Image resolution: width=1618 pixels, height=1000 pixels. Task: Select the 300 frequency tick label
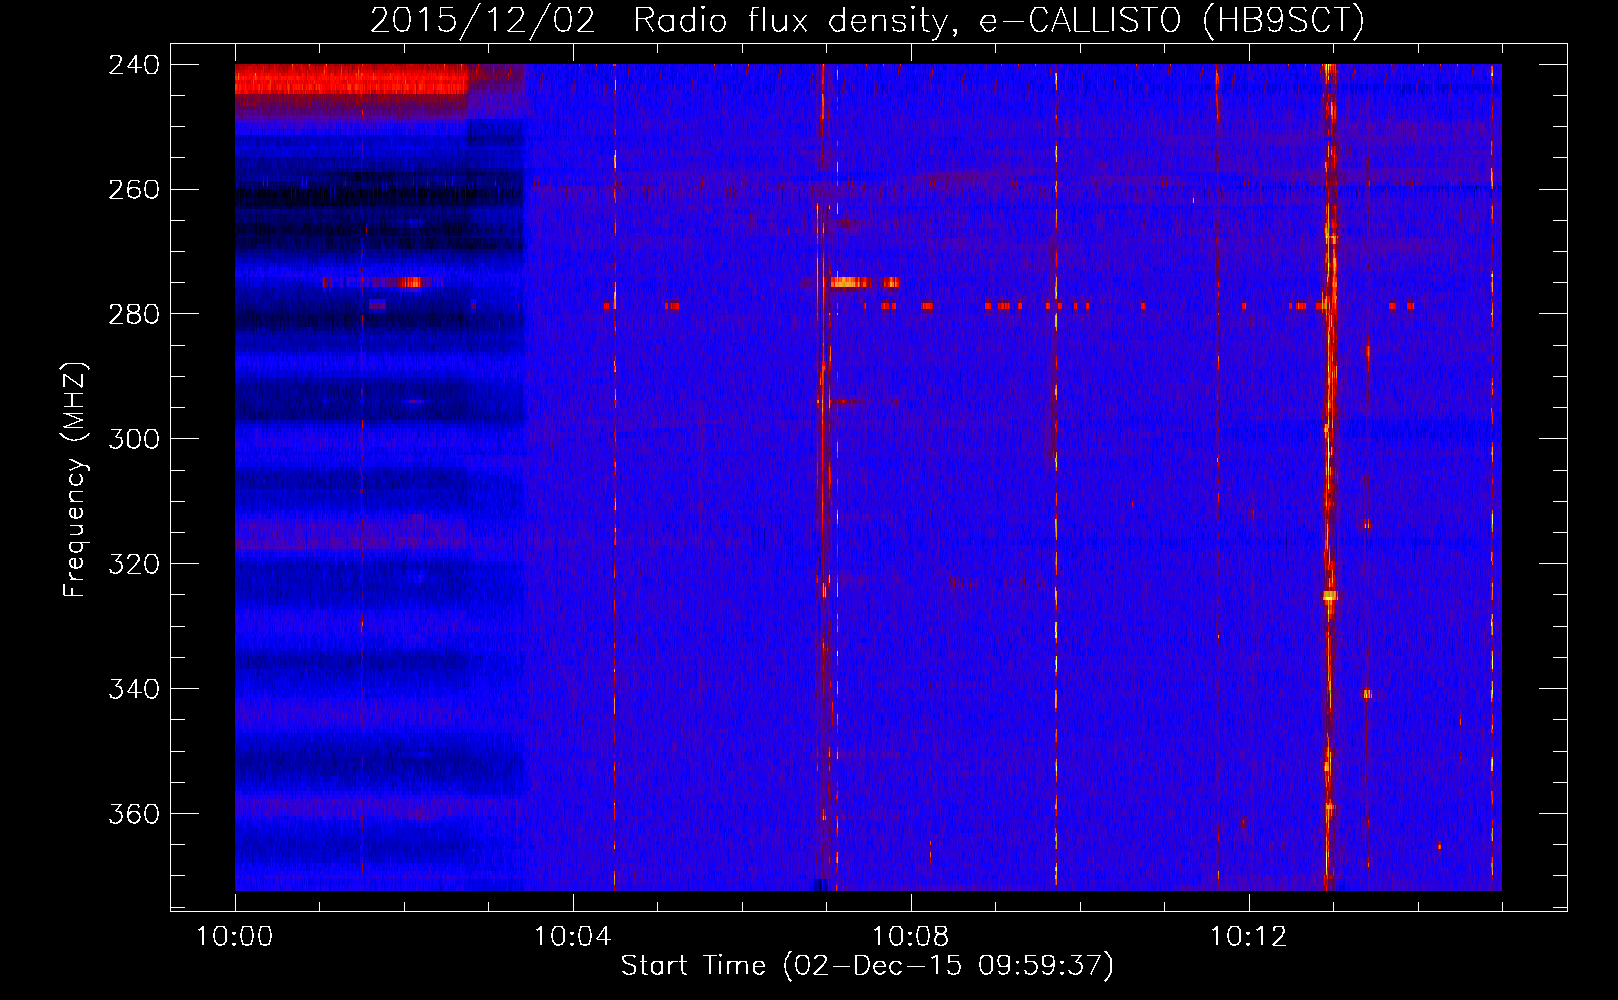[134, 440]
